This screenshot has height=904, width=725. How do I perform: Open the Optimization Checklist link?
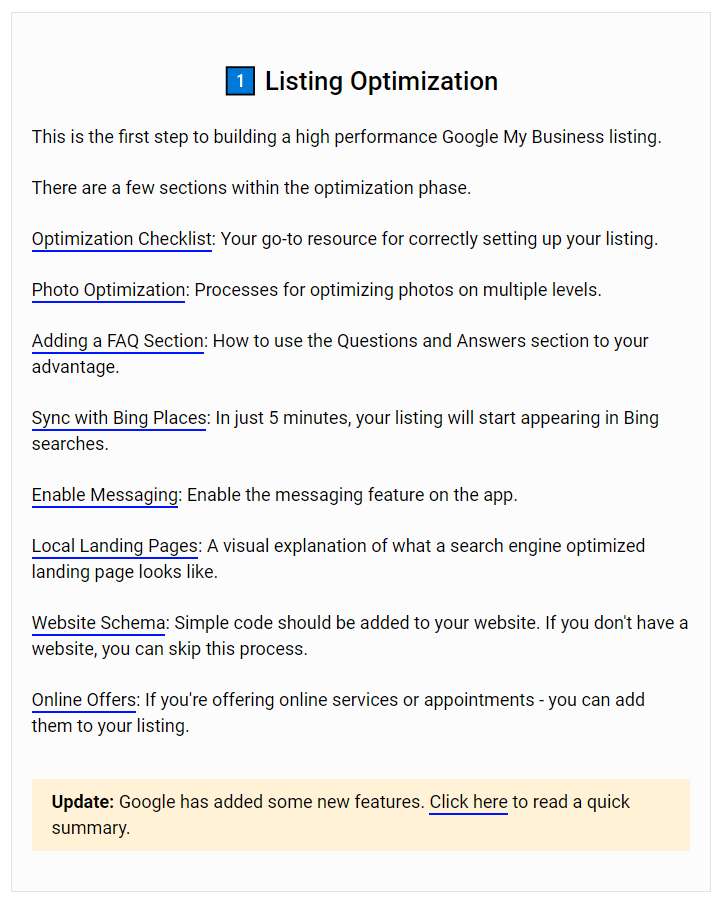(122, 239)
